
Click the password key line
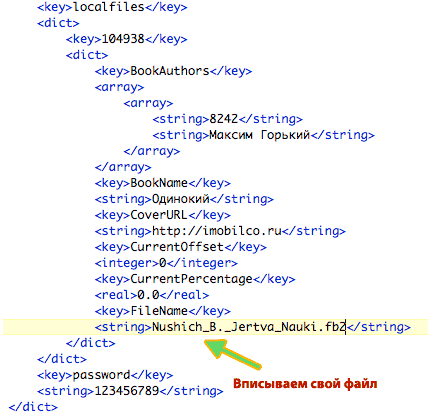tap(105, 375)
